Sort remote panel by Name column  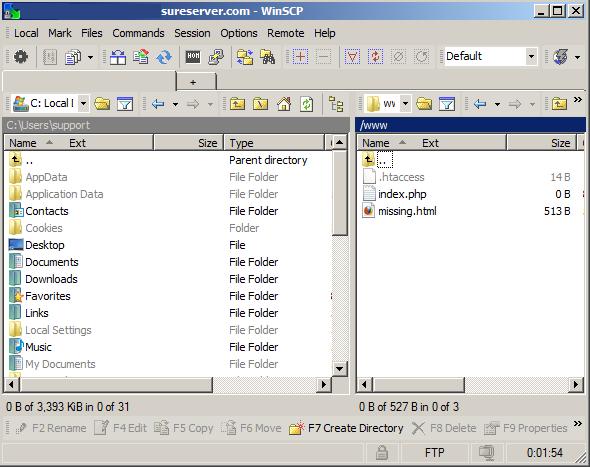[x=431, y=143]
